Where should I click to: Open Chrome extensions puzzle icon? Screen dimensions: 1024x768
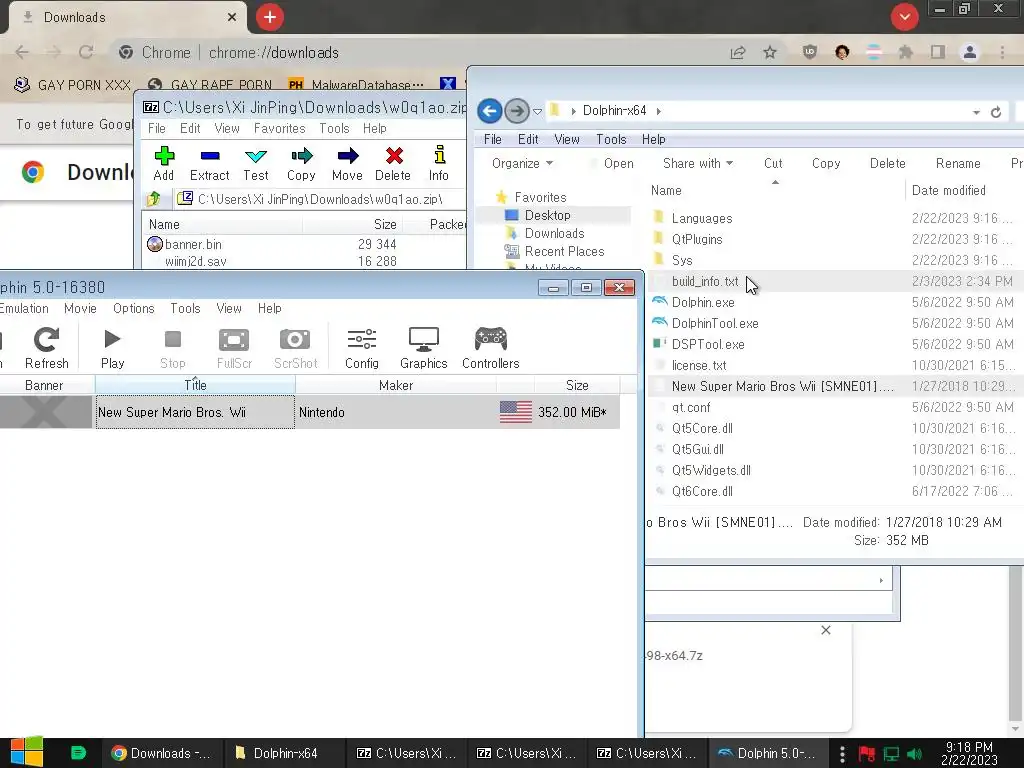point(905,52)
